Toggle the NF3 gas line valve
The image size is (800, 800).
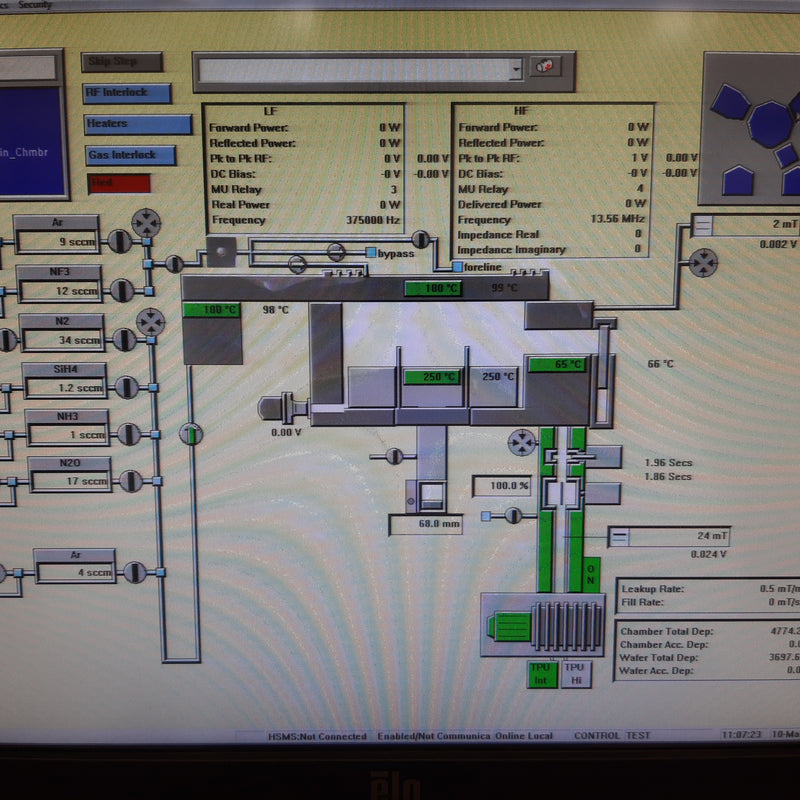click(x=121, y=291)
